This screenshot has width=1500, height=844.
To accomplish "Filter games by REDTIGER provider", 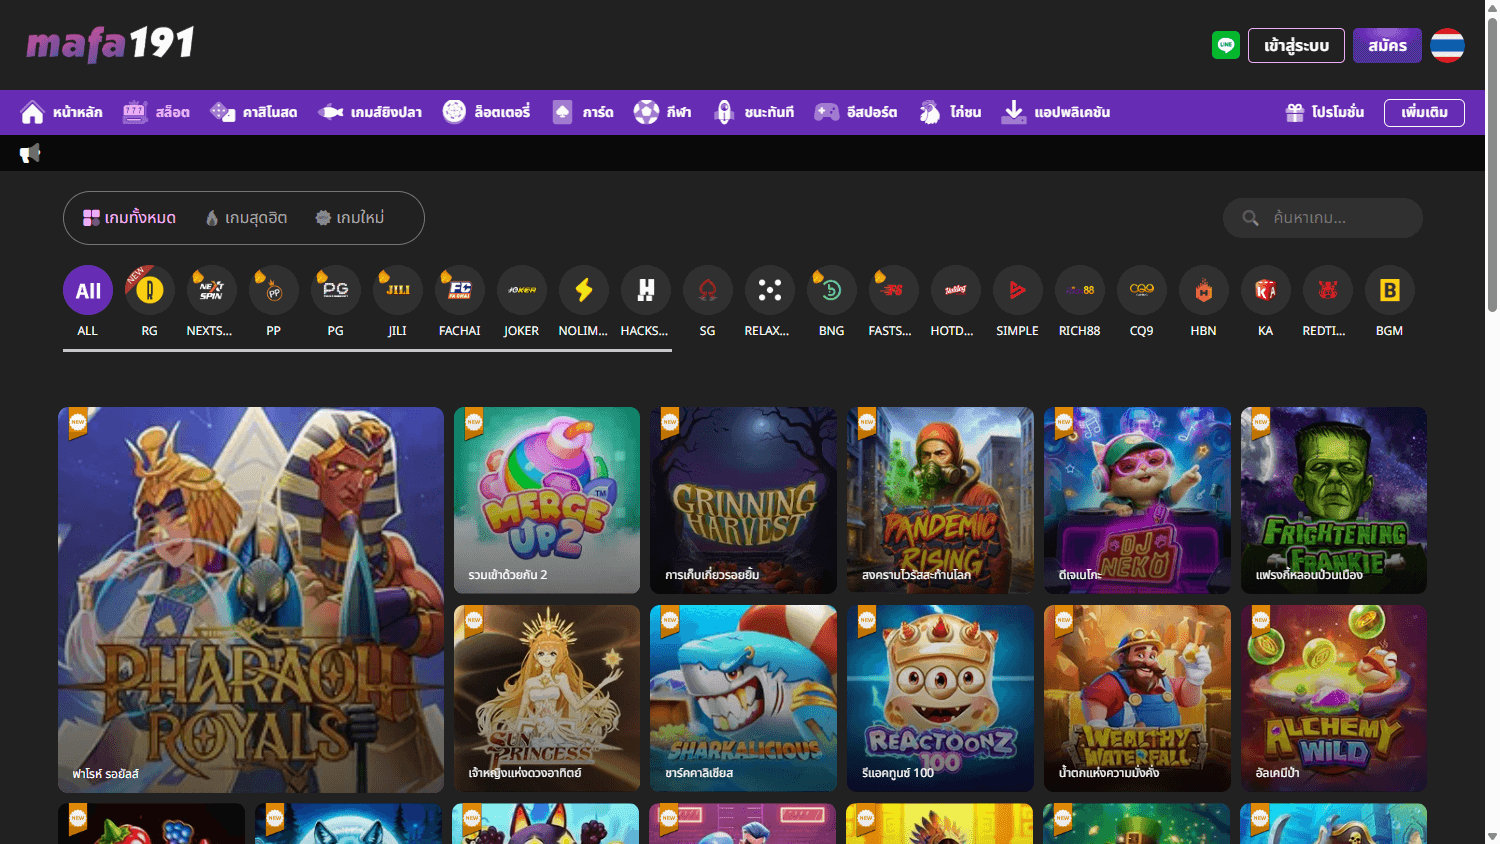I will point(1327,290).
